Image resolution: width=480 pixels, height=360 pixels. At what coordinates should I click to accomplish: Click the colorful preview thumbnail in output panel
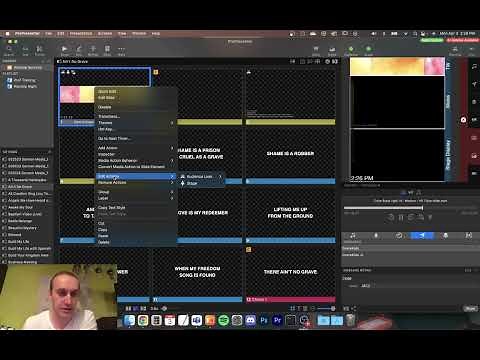(397, 66)
